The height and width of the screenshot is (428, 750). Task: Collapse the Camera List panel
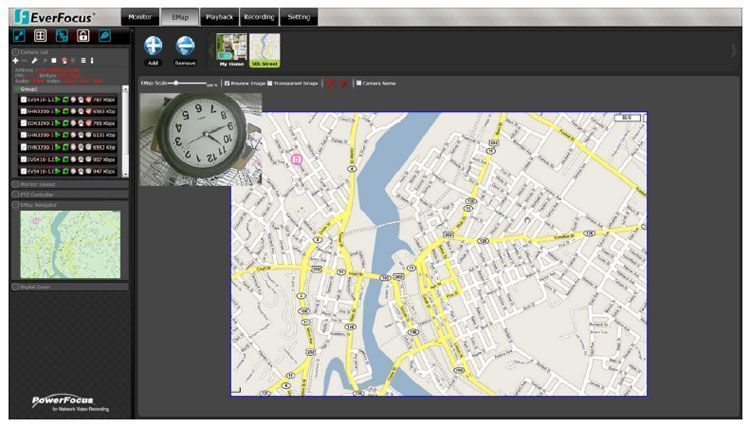[x=15, y=52]
